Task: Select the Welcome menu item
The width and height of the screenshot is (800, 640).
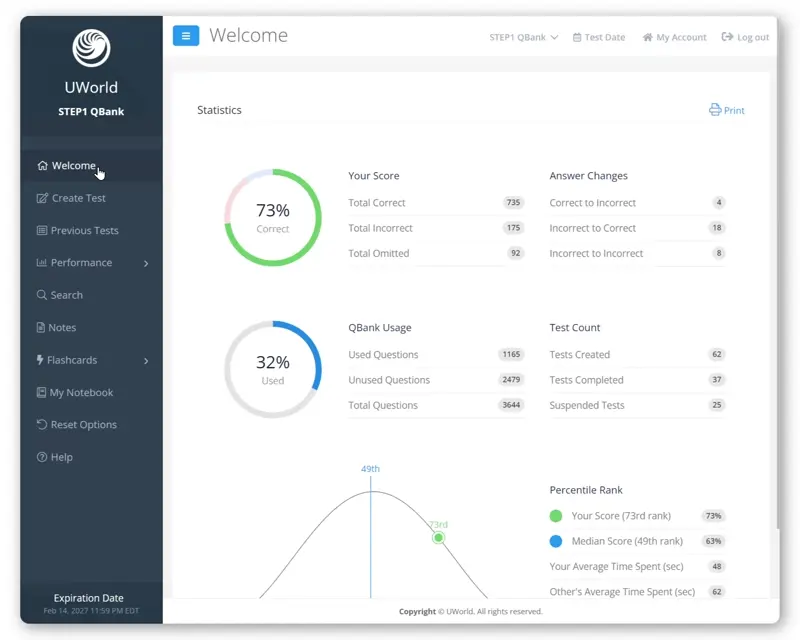Action: 73,166
